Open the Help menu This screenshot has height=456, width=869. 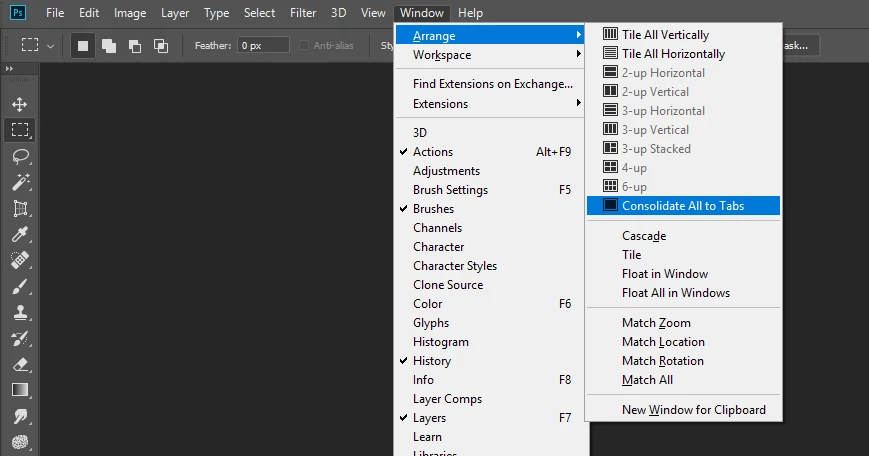pyautogui.click(x=471, y=13)
